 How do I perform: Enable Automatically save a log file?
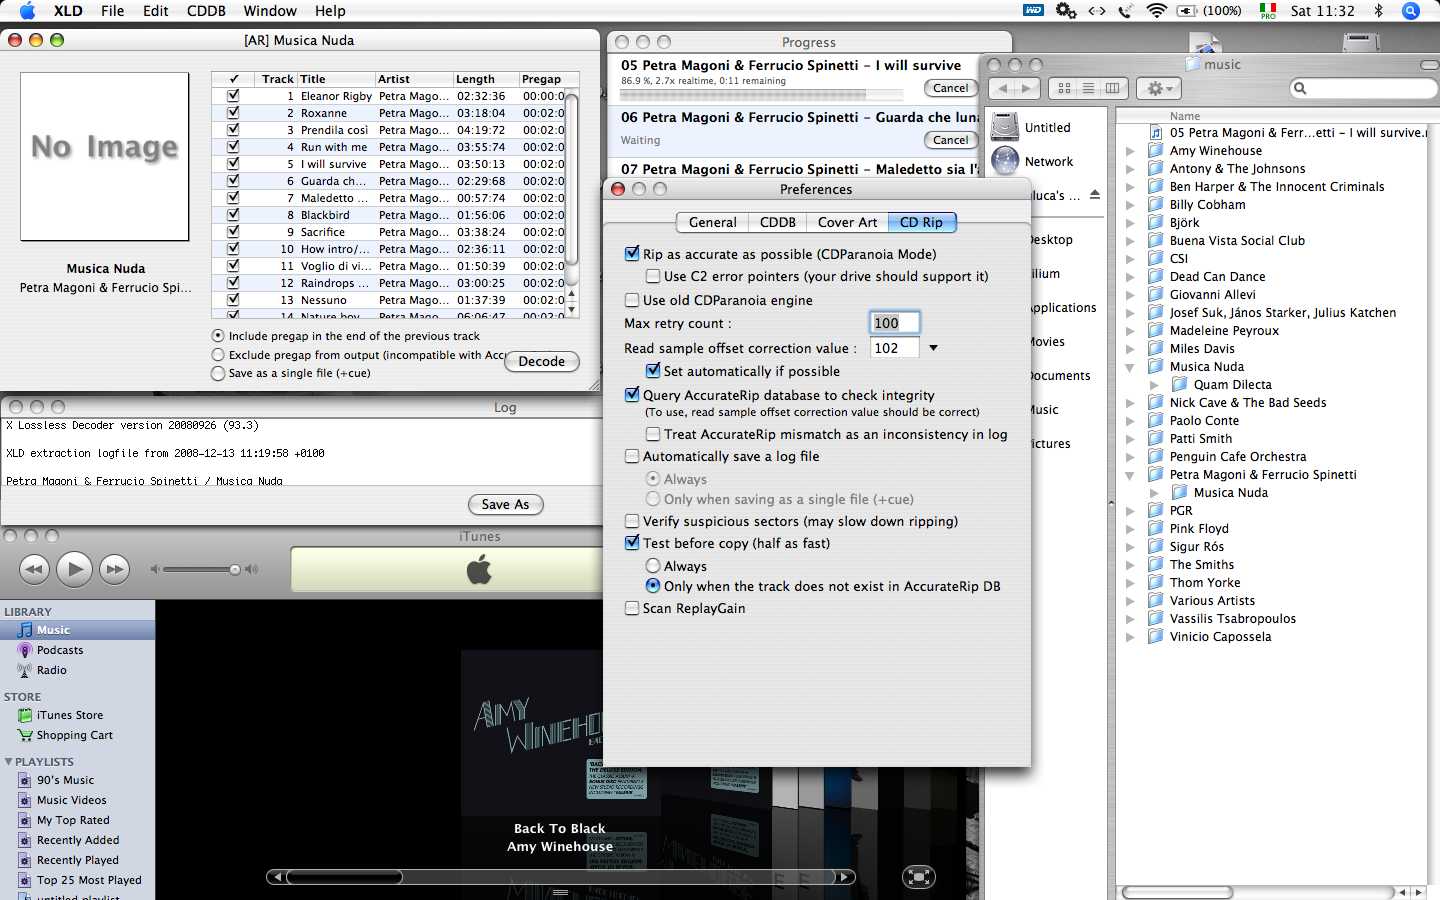pyautogui.click(x=632, y=456)
